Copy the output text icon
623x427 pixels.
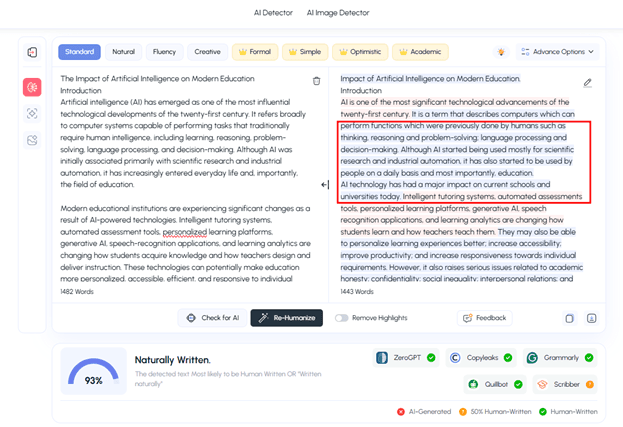pyautogui.click(x=569, y=318)
